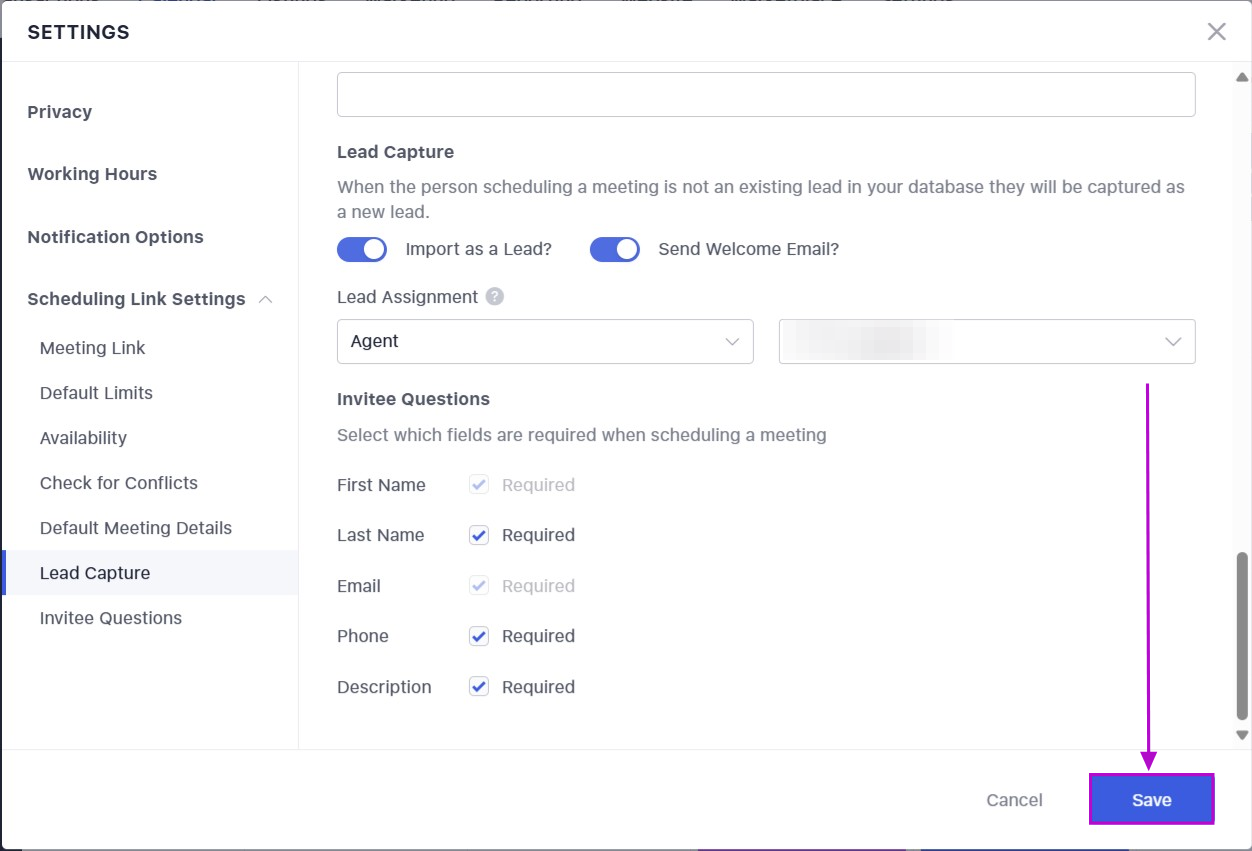
Task: Click the Cancel button
Action: tap(1014, 800)
